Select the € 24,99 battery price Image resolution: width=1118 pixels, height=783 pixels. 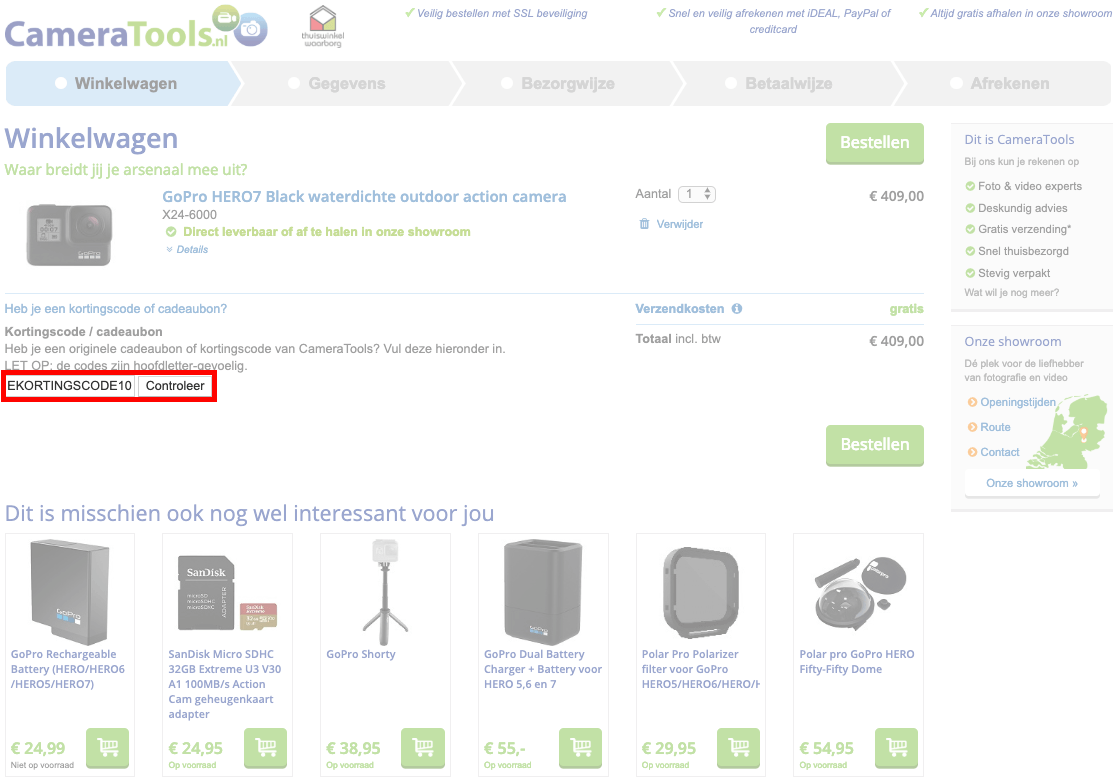[38, 748]
